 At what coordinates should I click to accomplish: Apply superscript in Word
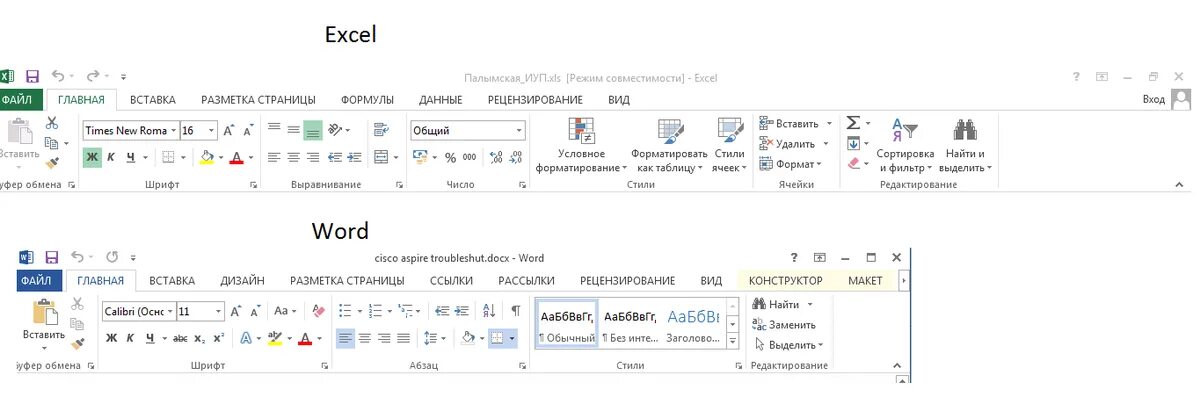(219, 338)
